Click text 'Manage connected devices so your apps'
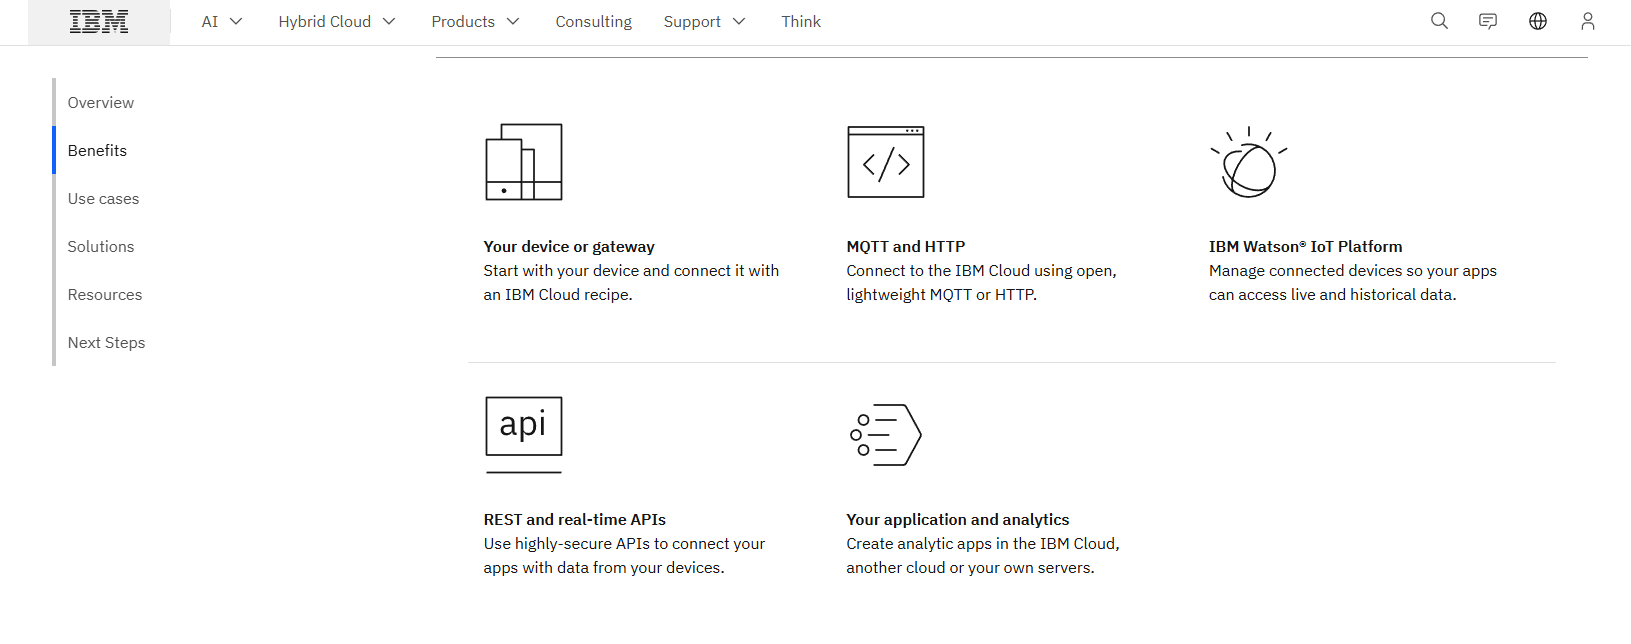1631x644 pixels. click(1353, 271)
